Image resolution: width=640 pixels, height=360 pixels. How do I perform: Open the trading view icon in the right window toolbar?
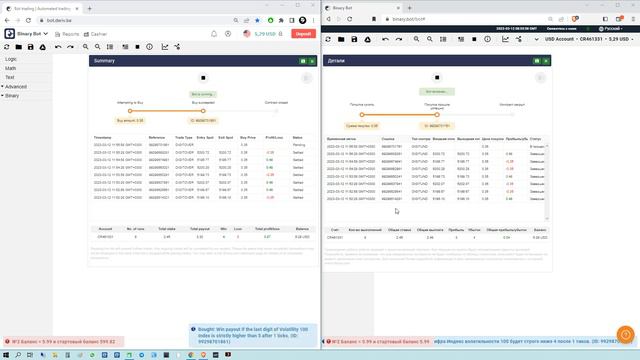pos(518,39)
